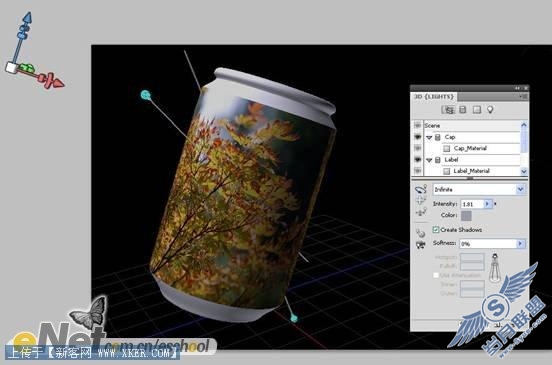Click the blue Z-axis arrow on 3D axis widget

(x=27, y=18)
